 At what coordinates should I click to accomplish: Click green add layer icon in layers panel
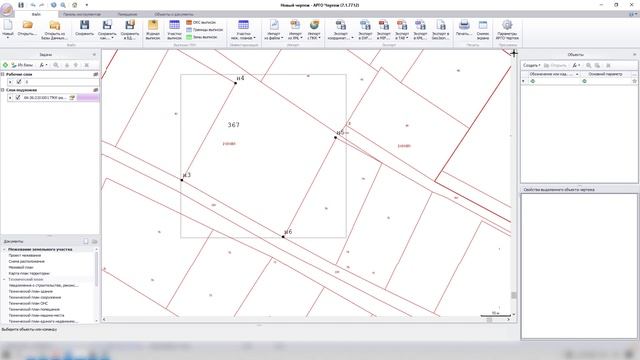(5, 65)
